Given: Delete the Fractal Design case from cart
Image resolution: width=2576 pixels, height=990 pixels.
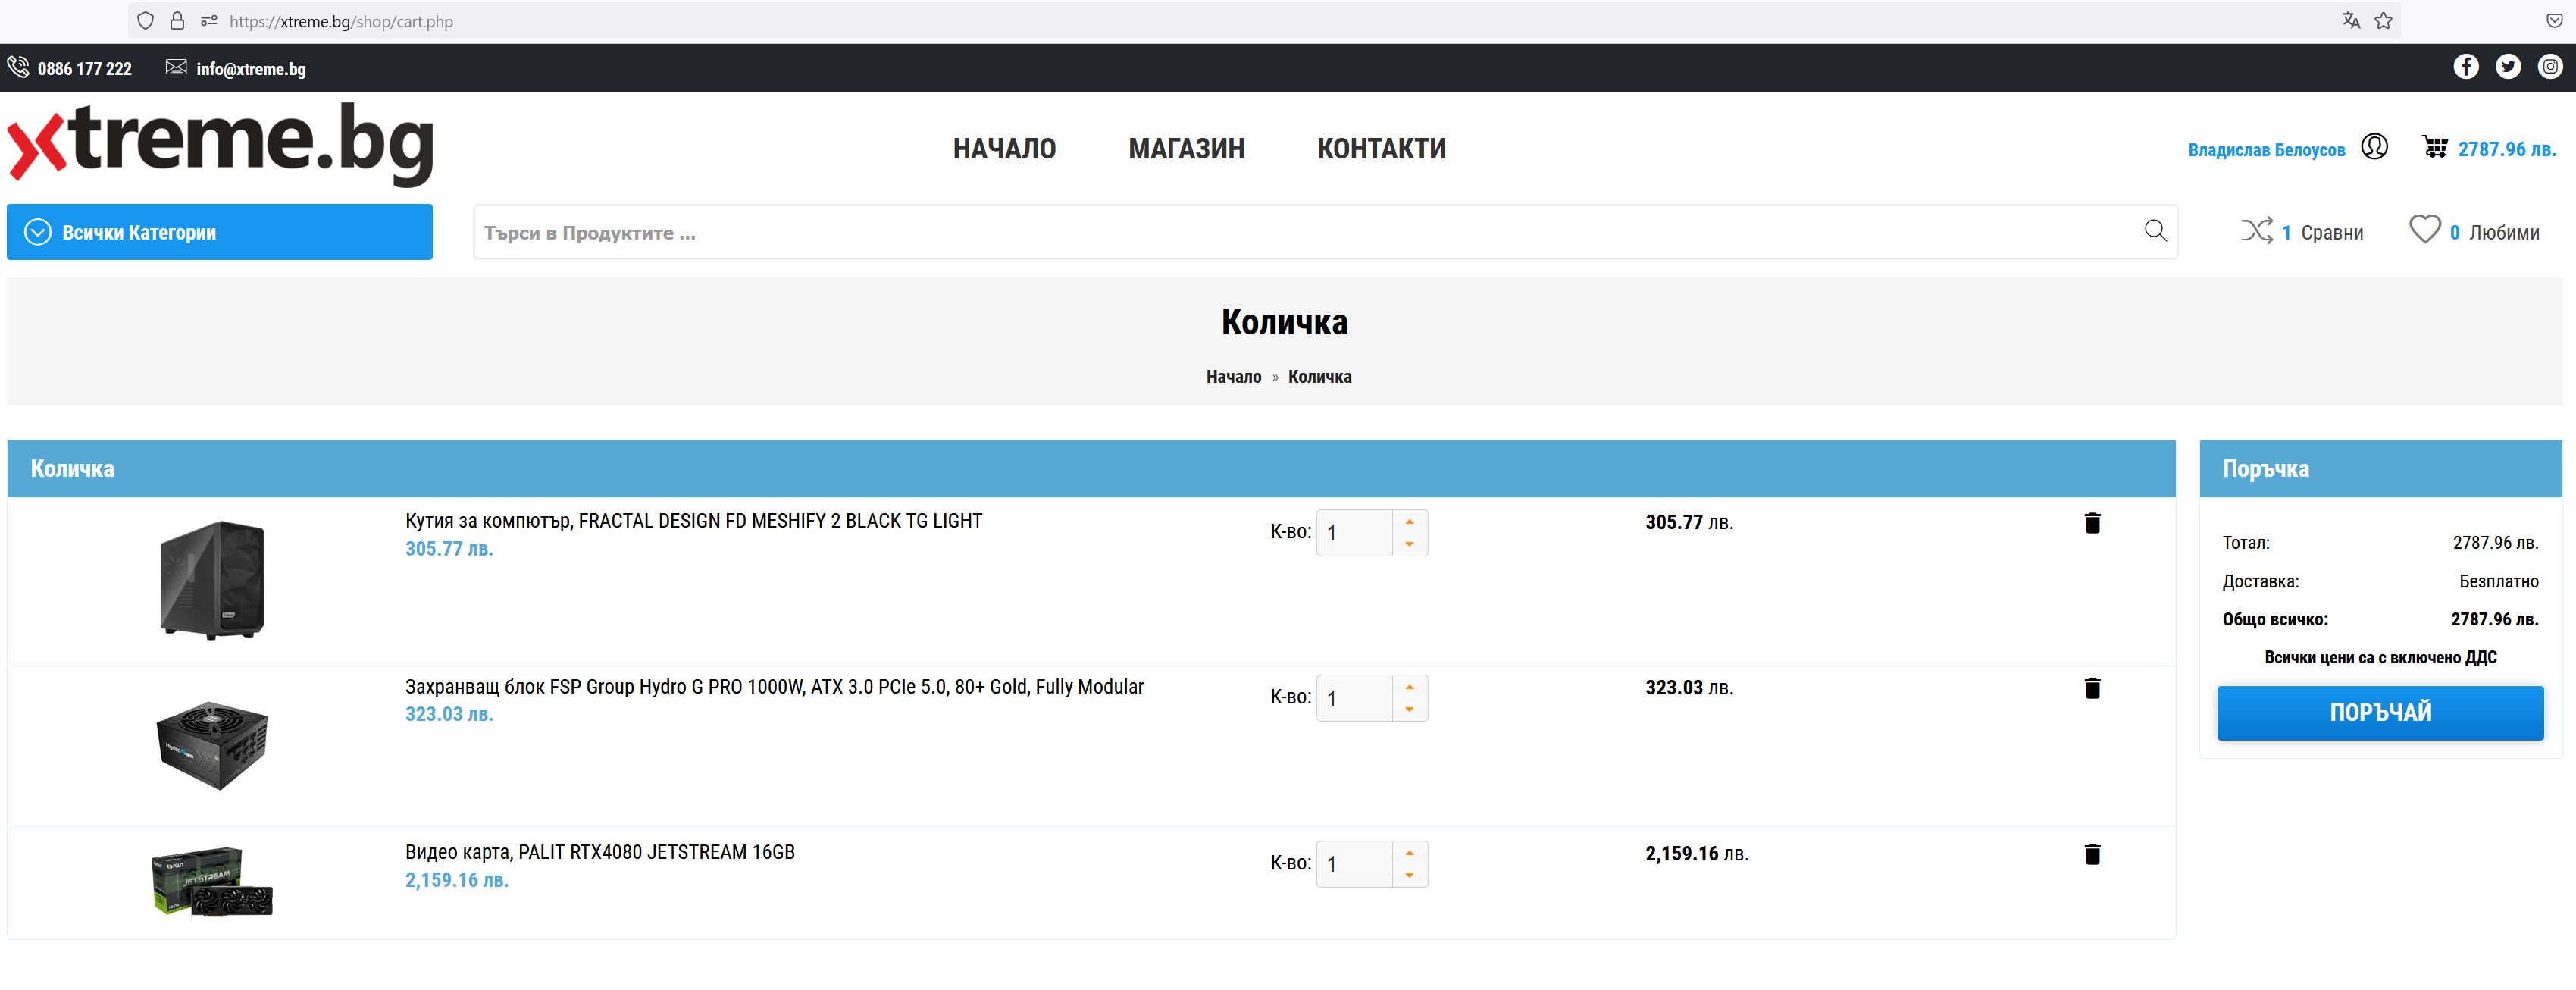Looking at the screenshot, I should (2091, 522).
